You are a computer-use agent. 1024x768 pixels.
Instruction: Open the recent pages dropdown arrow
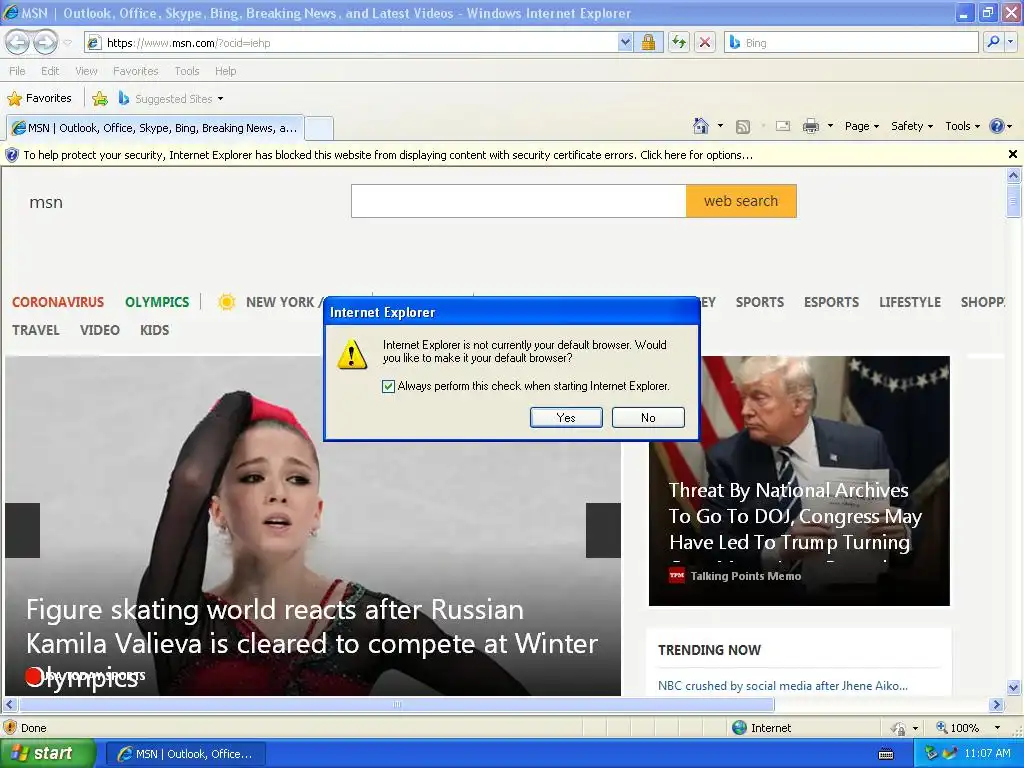click(68, 43)
